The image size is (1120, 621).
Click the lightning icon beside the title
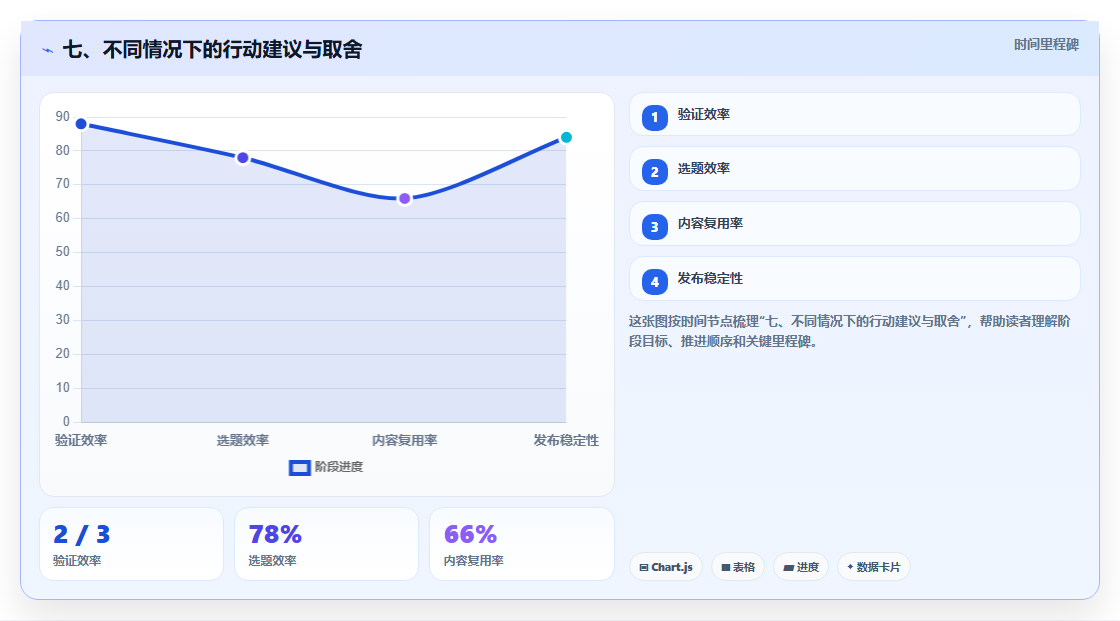coord(48,50)
